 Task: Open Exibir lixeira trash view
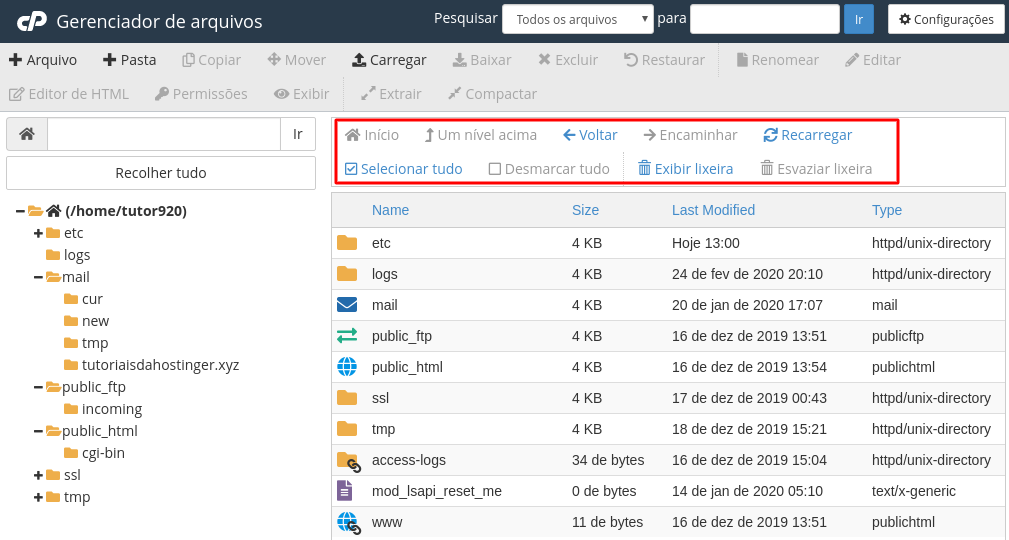[x=685, y=169]
